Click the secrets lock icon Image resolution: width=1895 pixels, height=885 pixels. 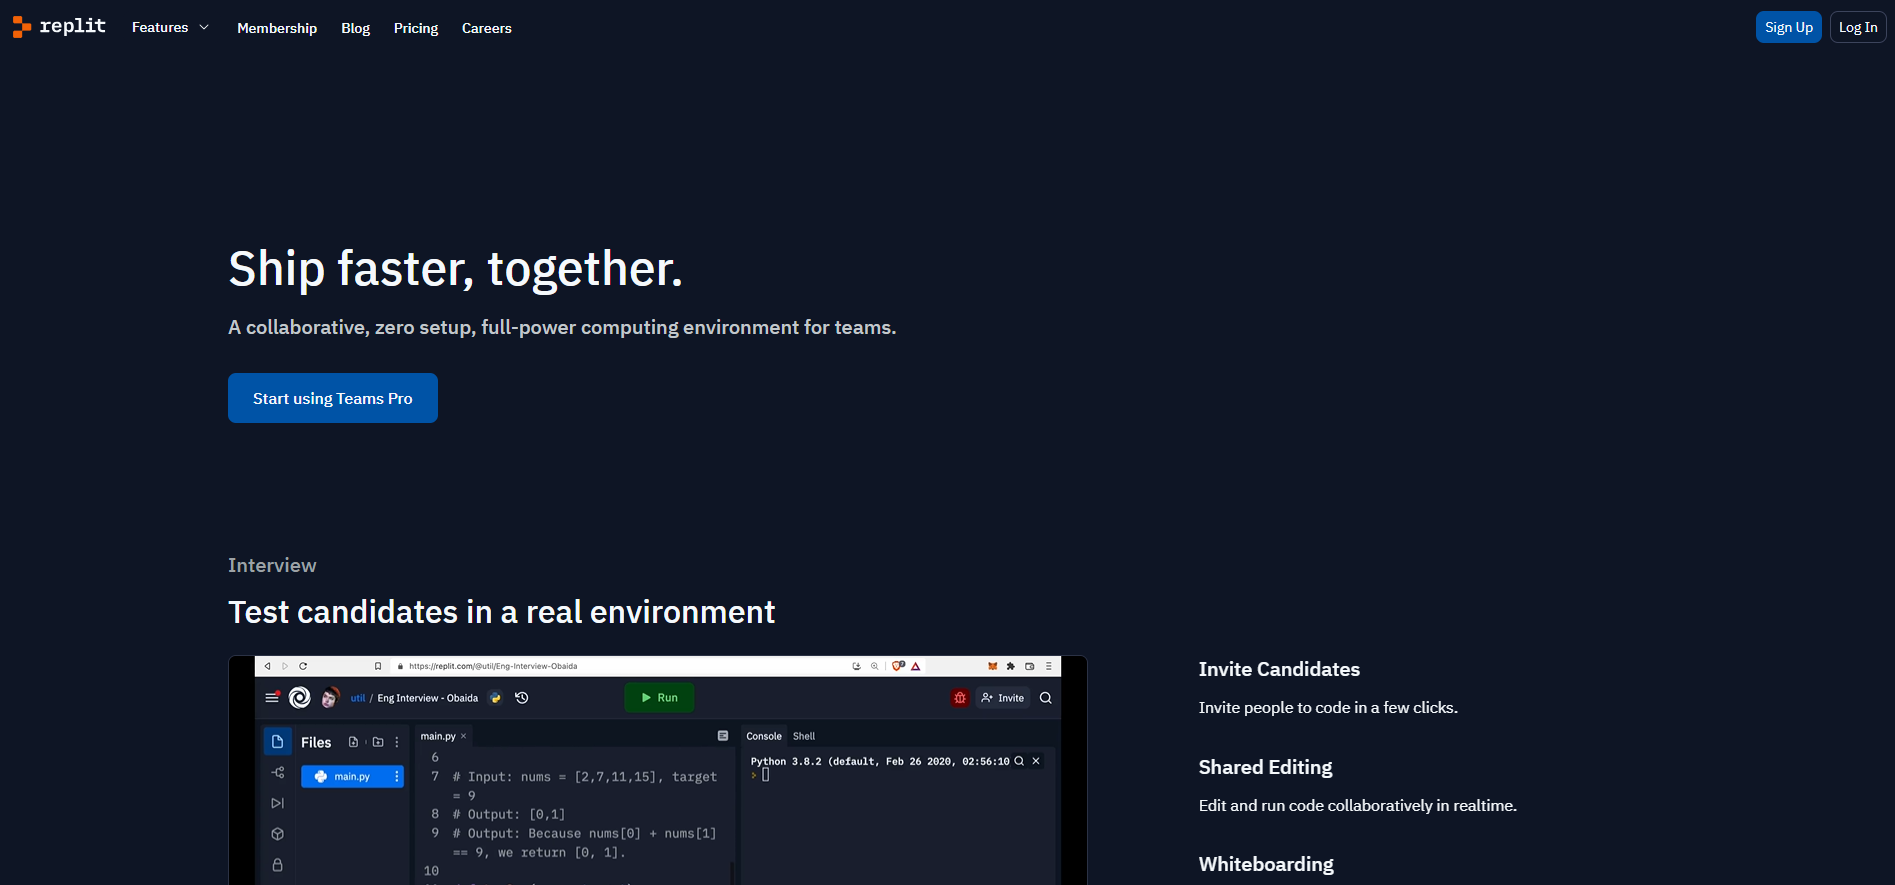click(277, 865)
